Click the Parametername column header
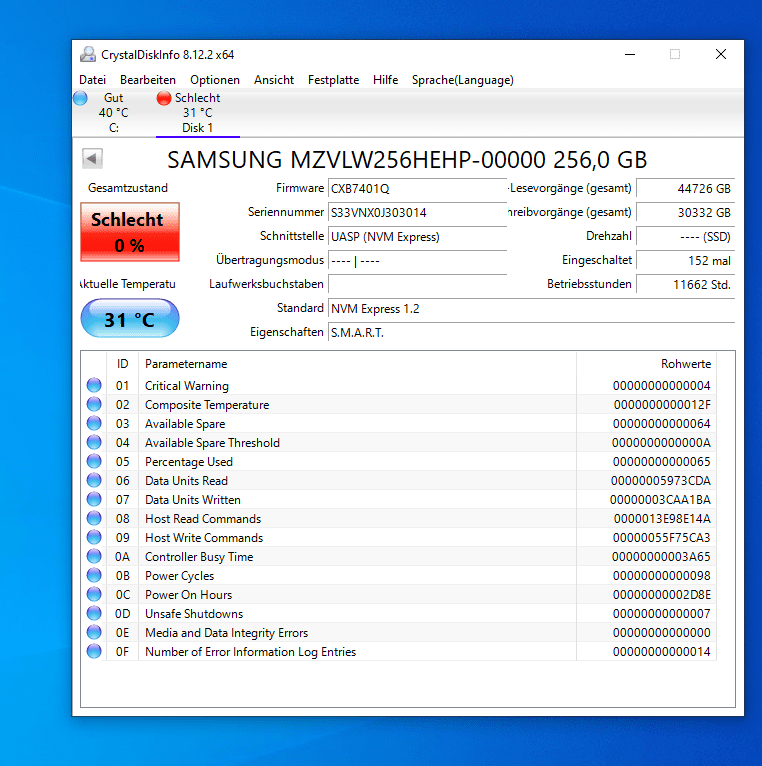 click(358, 364)
